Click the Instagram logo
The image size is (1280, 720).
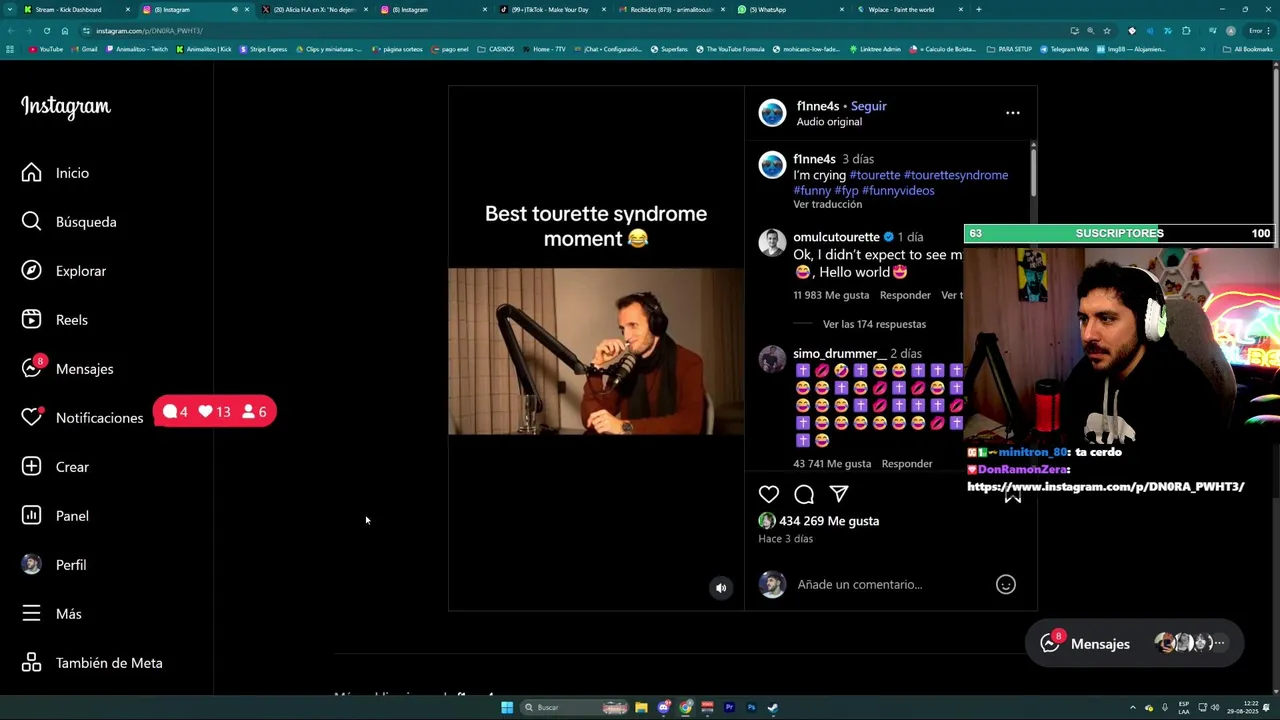pyautogui.click(x=66, y=107)
